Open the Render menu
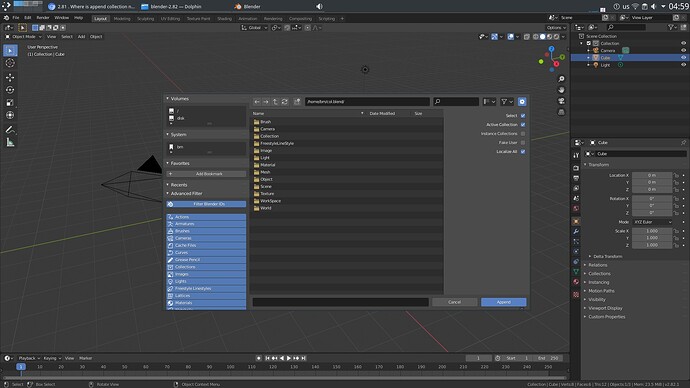This screenshot has width=690, height=388. click(43, 18)
